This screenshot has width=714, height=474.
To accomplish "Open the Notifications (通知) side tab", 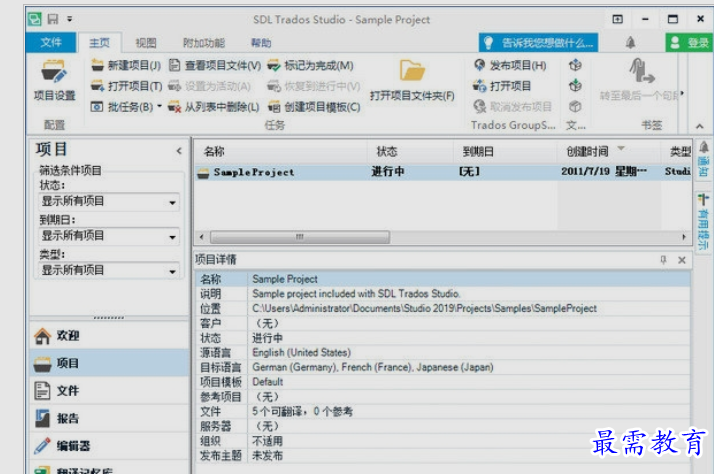I will [x=704, y=159].
